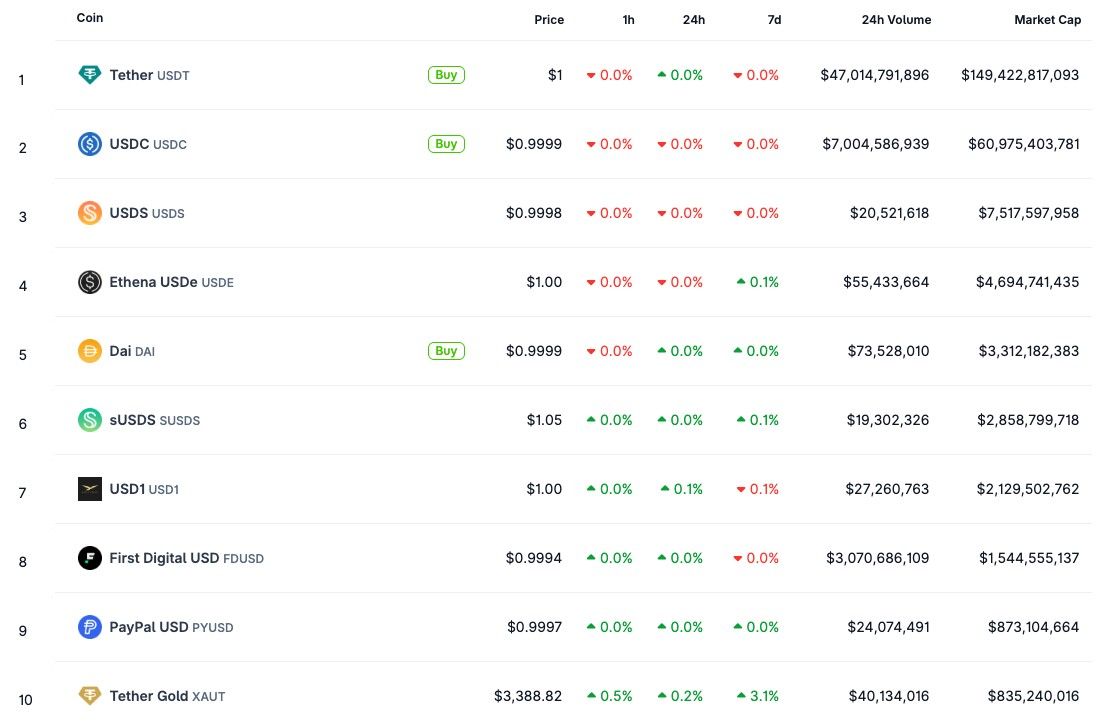Image resolution: width=1107 pixels, height=727 pixels.
Task: Sort by Market Cap column header
Action: tap(1047, 20)
